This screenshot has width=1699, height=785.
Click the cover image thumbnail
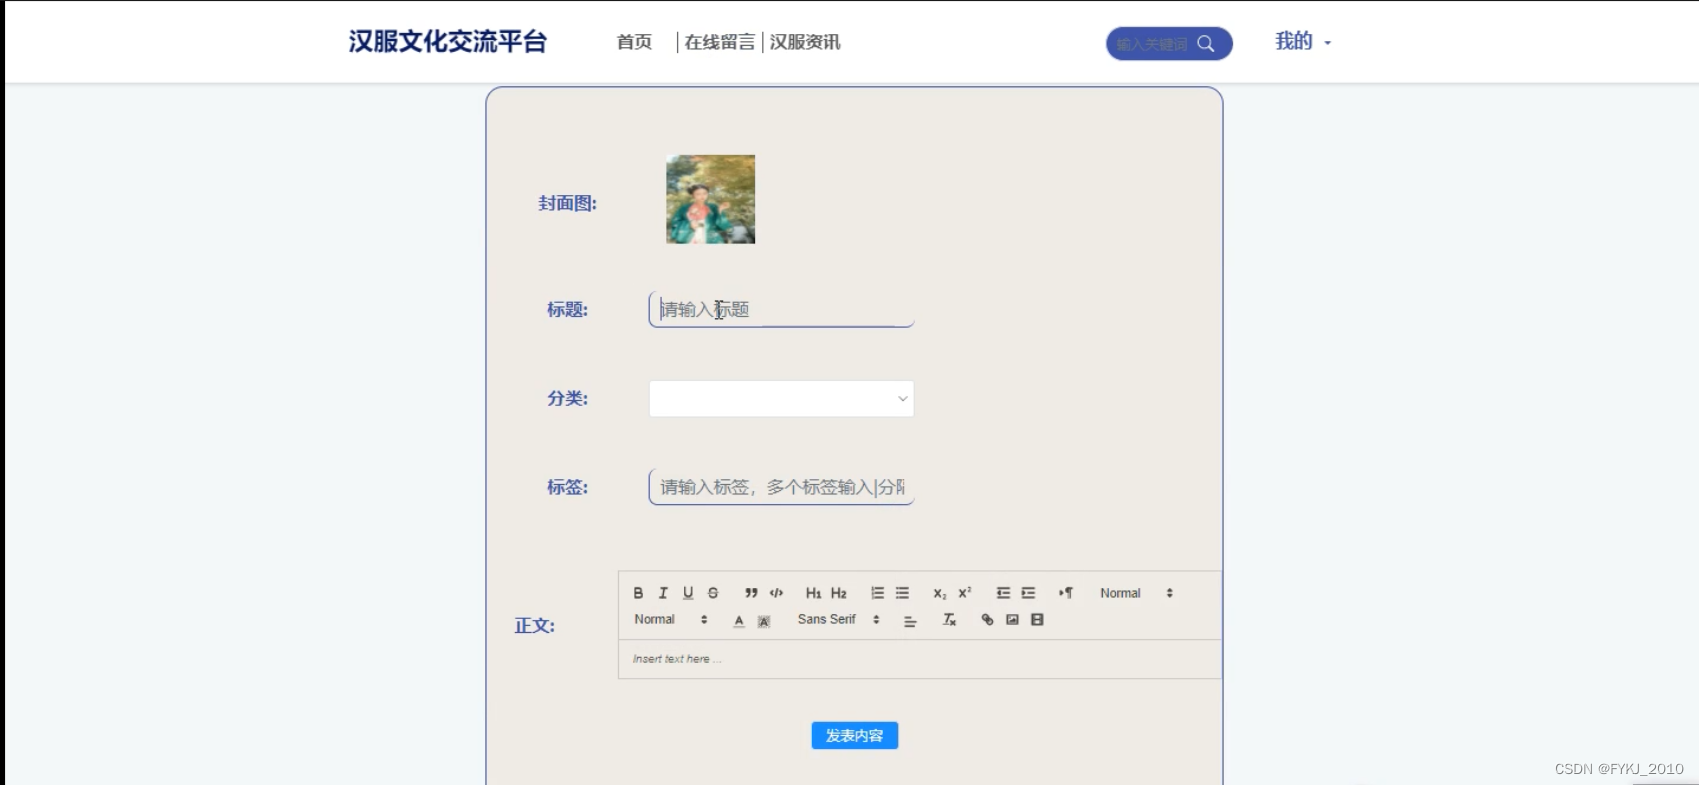pyautogui.click(x=710, y=199)
